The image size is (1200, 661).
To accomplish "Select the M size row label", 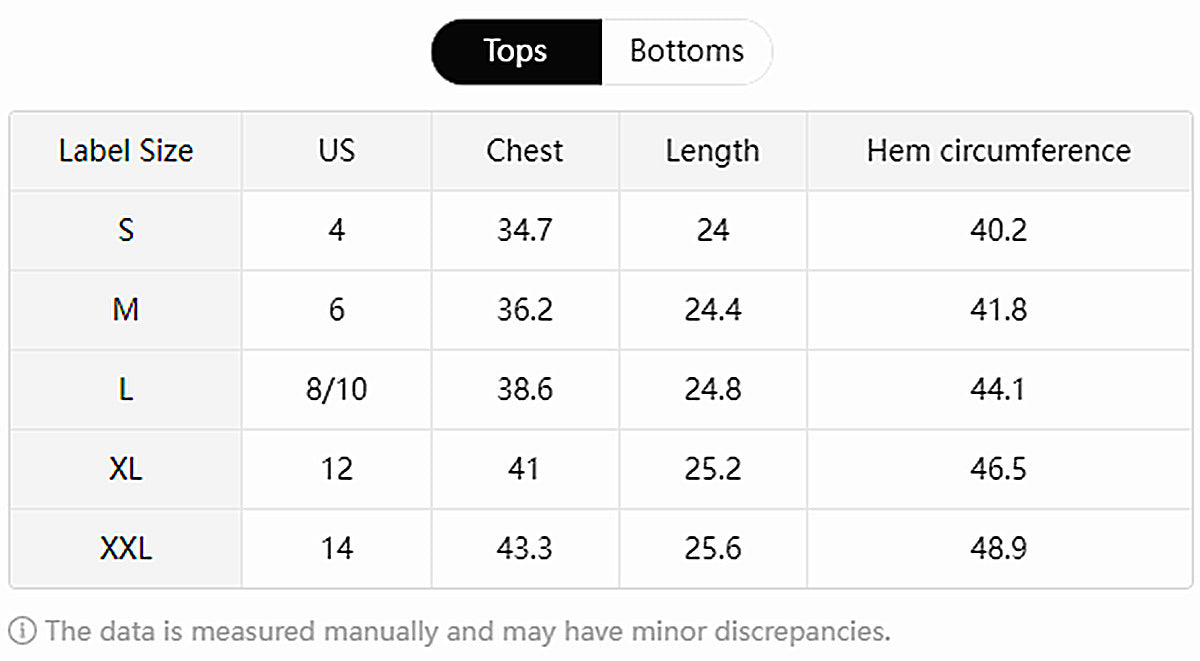I will [x=126, y=310].
